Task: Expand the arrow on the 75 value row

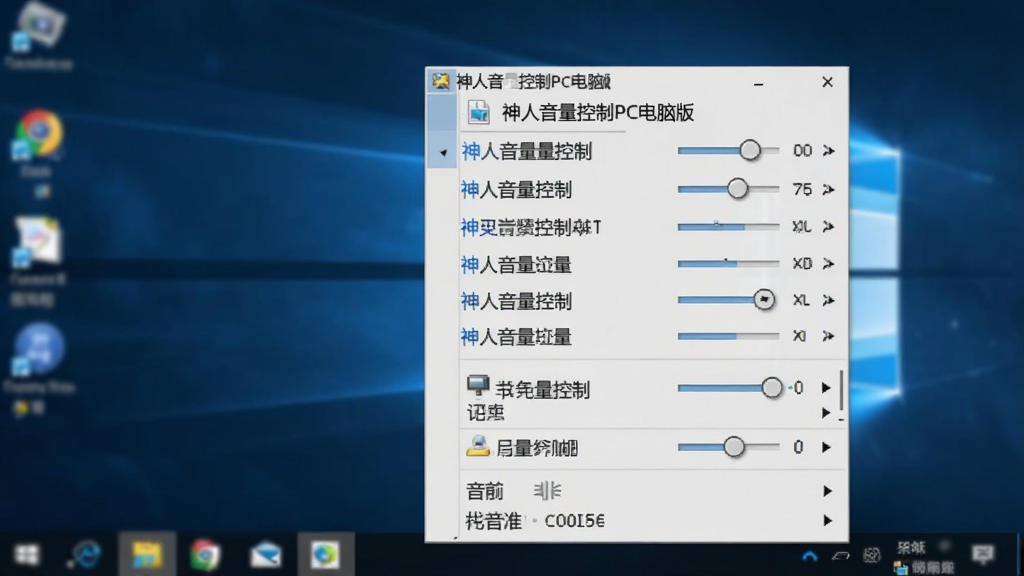Action: point(829,189)
